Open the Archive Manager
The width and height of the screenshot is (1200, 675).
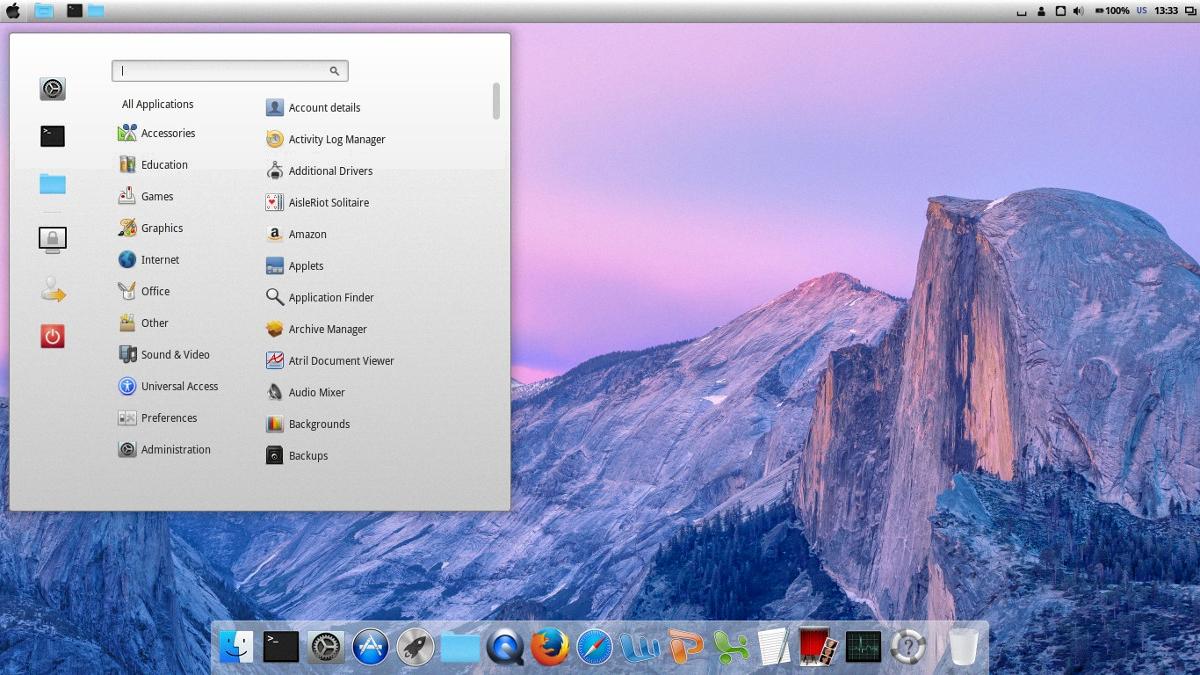click(325, 329)
